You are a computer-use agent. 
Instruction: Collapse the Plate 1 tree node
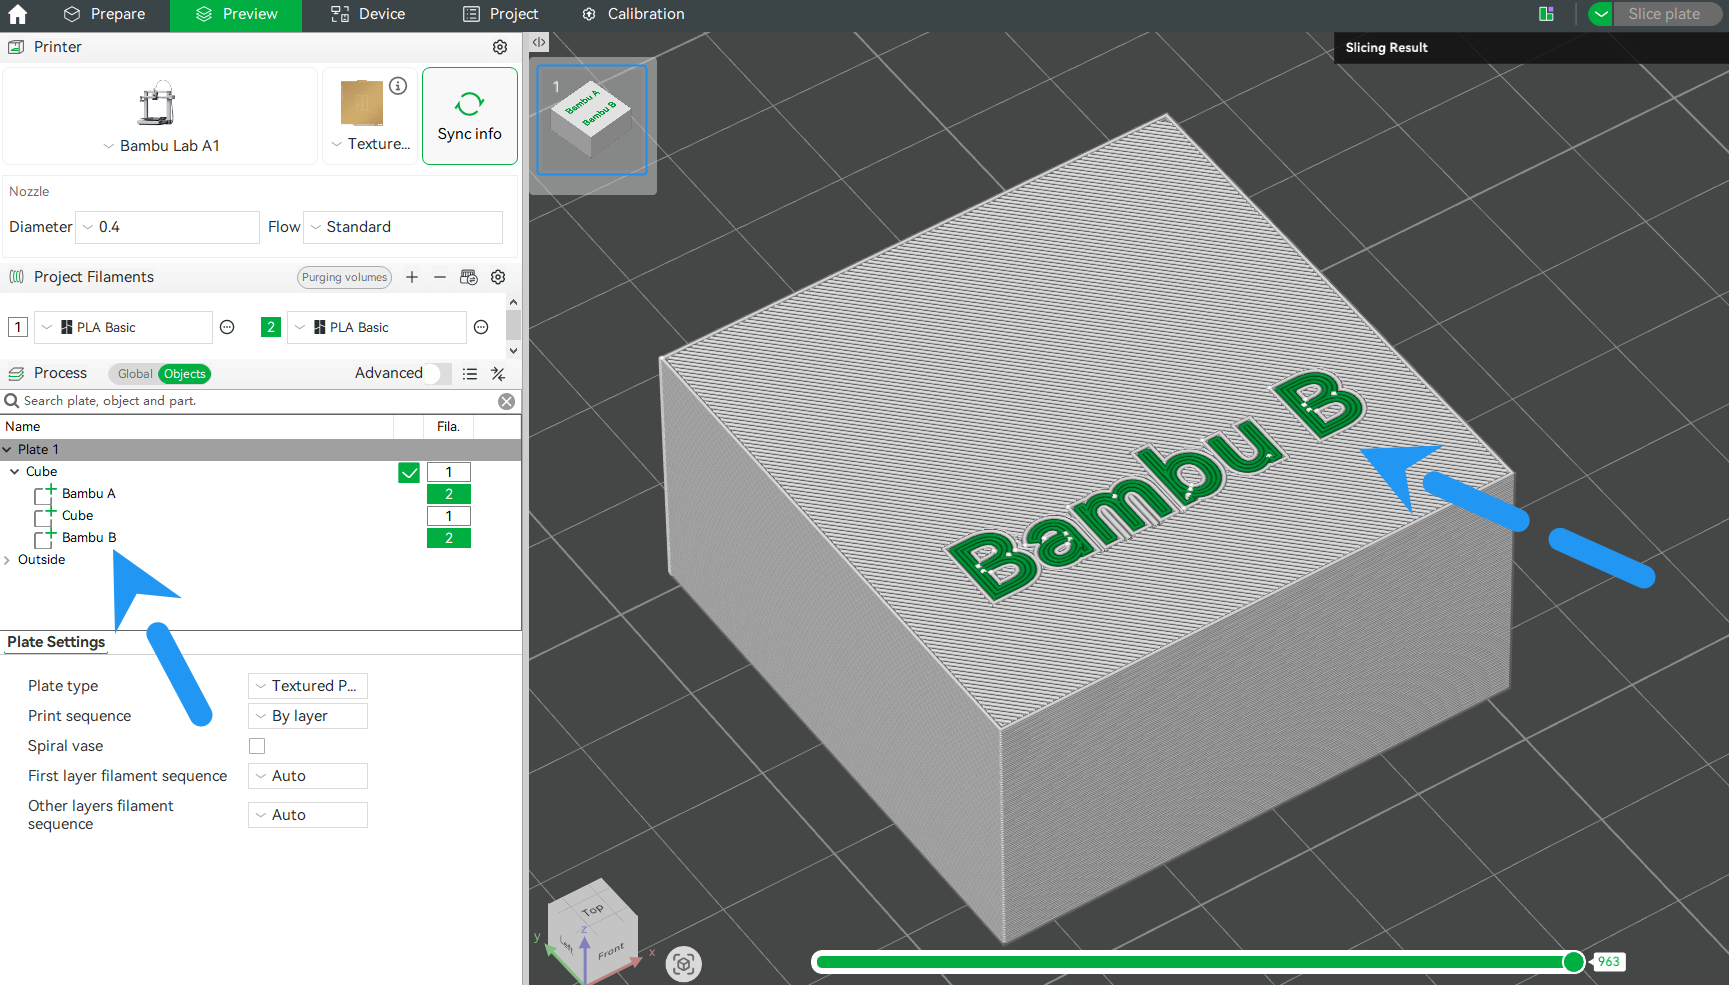8,450
